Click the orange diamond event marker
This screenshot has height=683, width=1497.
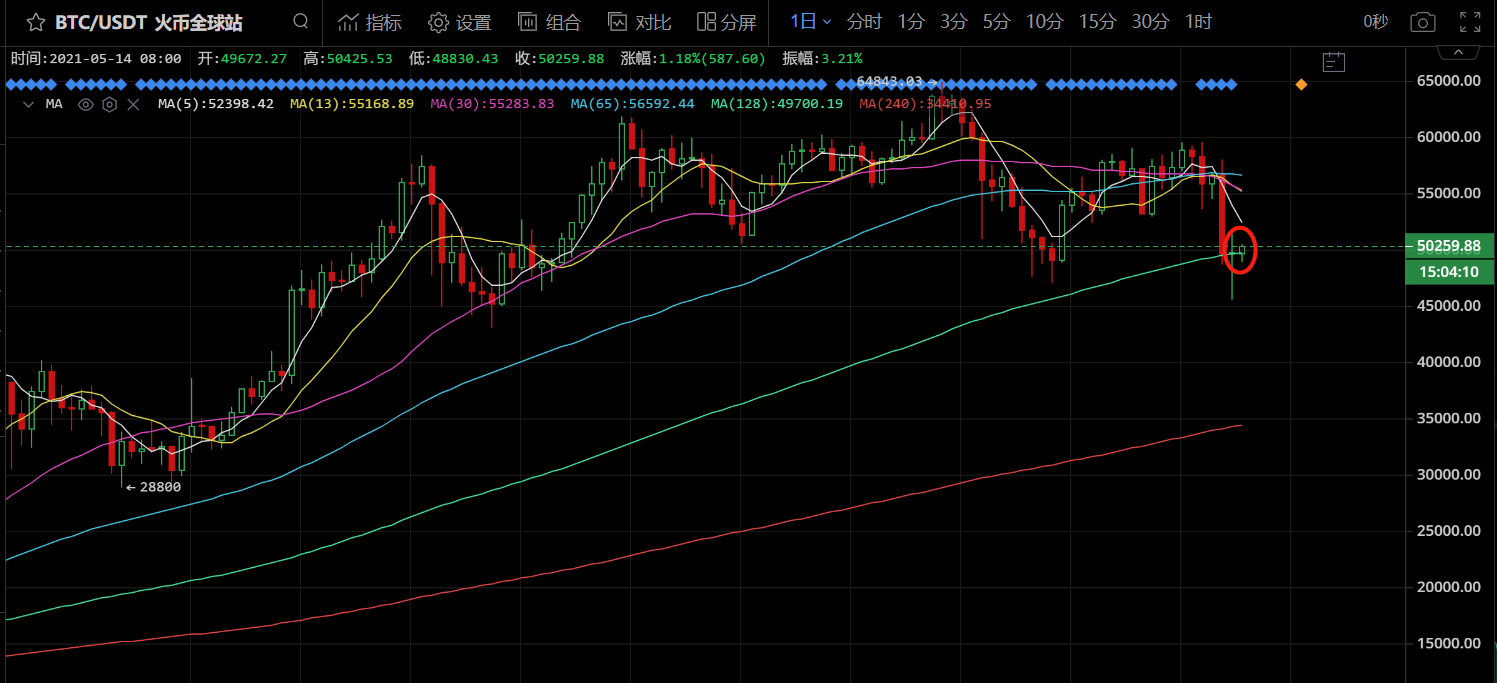point(1301,85)
